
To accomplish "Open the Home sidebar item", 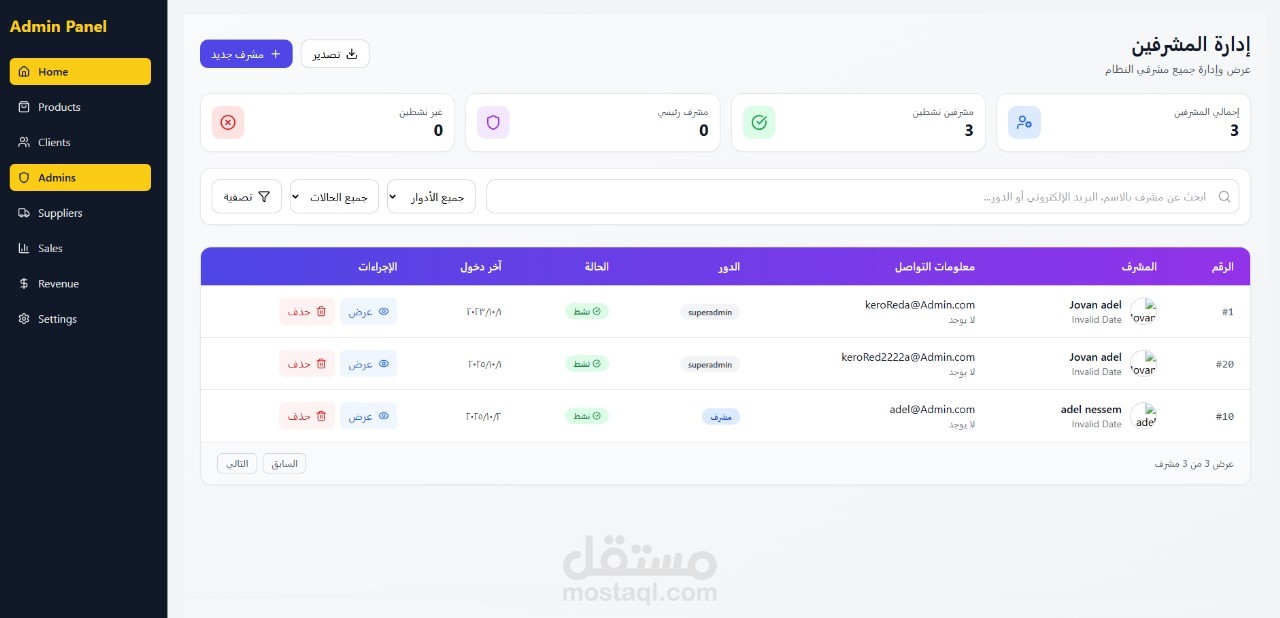I will [80, 72].
